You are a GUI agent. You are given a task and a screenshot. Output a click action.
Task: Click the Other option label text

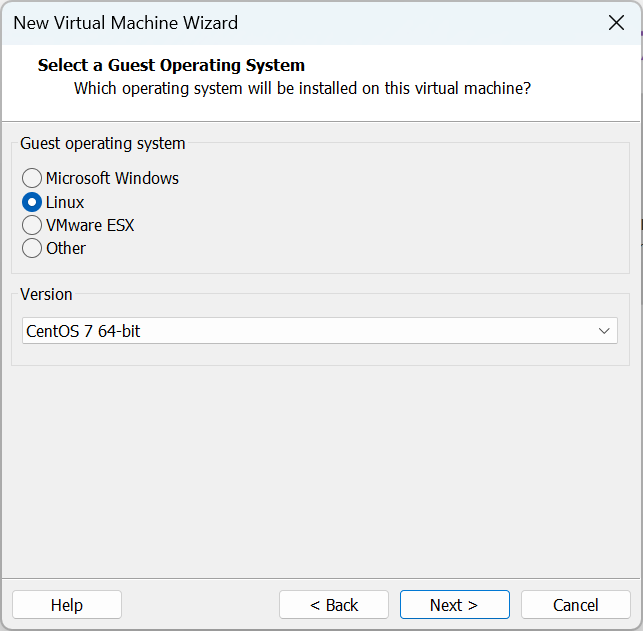tap(66, 248)
